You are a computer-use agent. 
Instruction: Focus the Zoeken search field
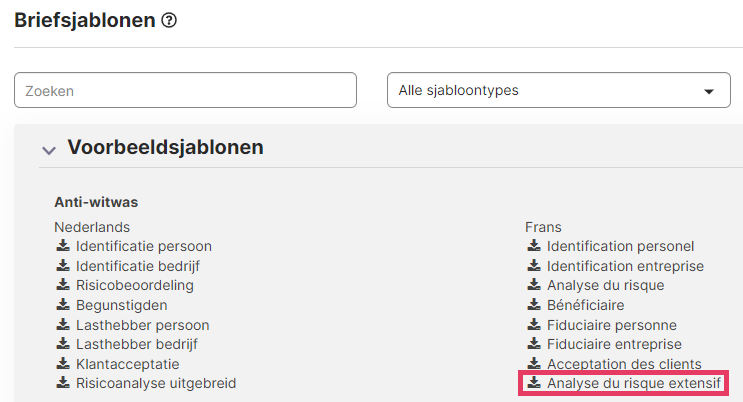(185, 90)
